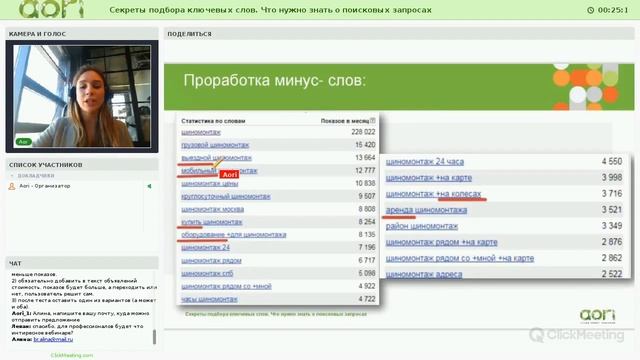Image resolution: width=640 pixels, height=360 pixels.
Task: Open the 'Список участников' panel header
Action: coord(82,165)
